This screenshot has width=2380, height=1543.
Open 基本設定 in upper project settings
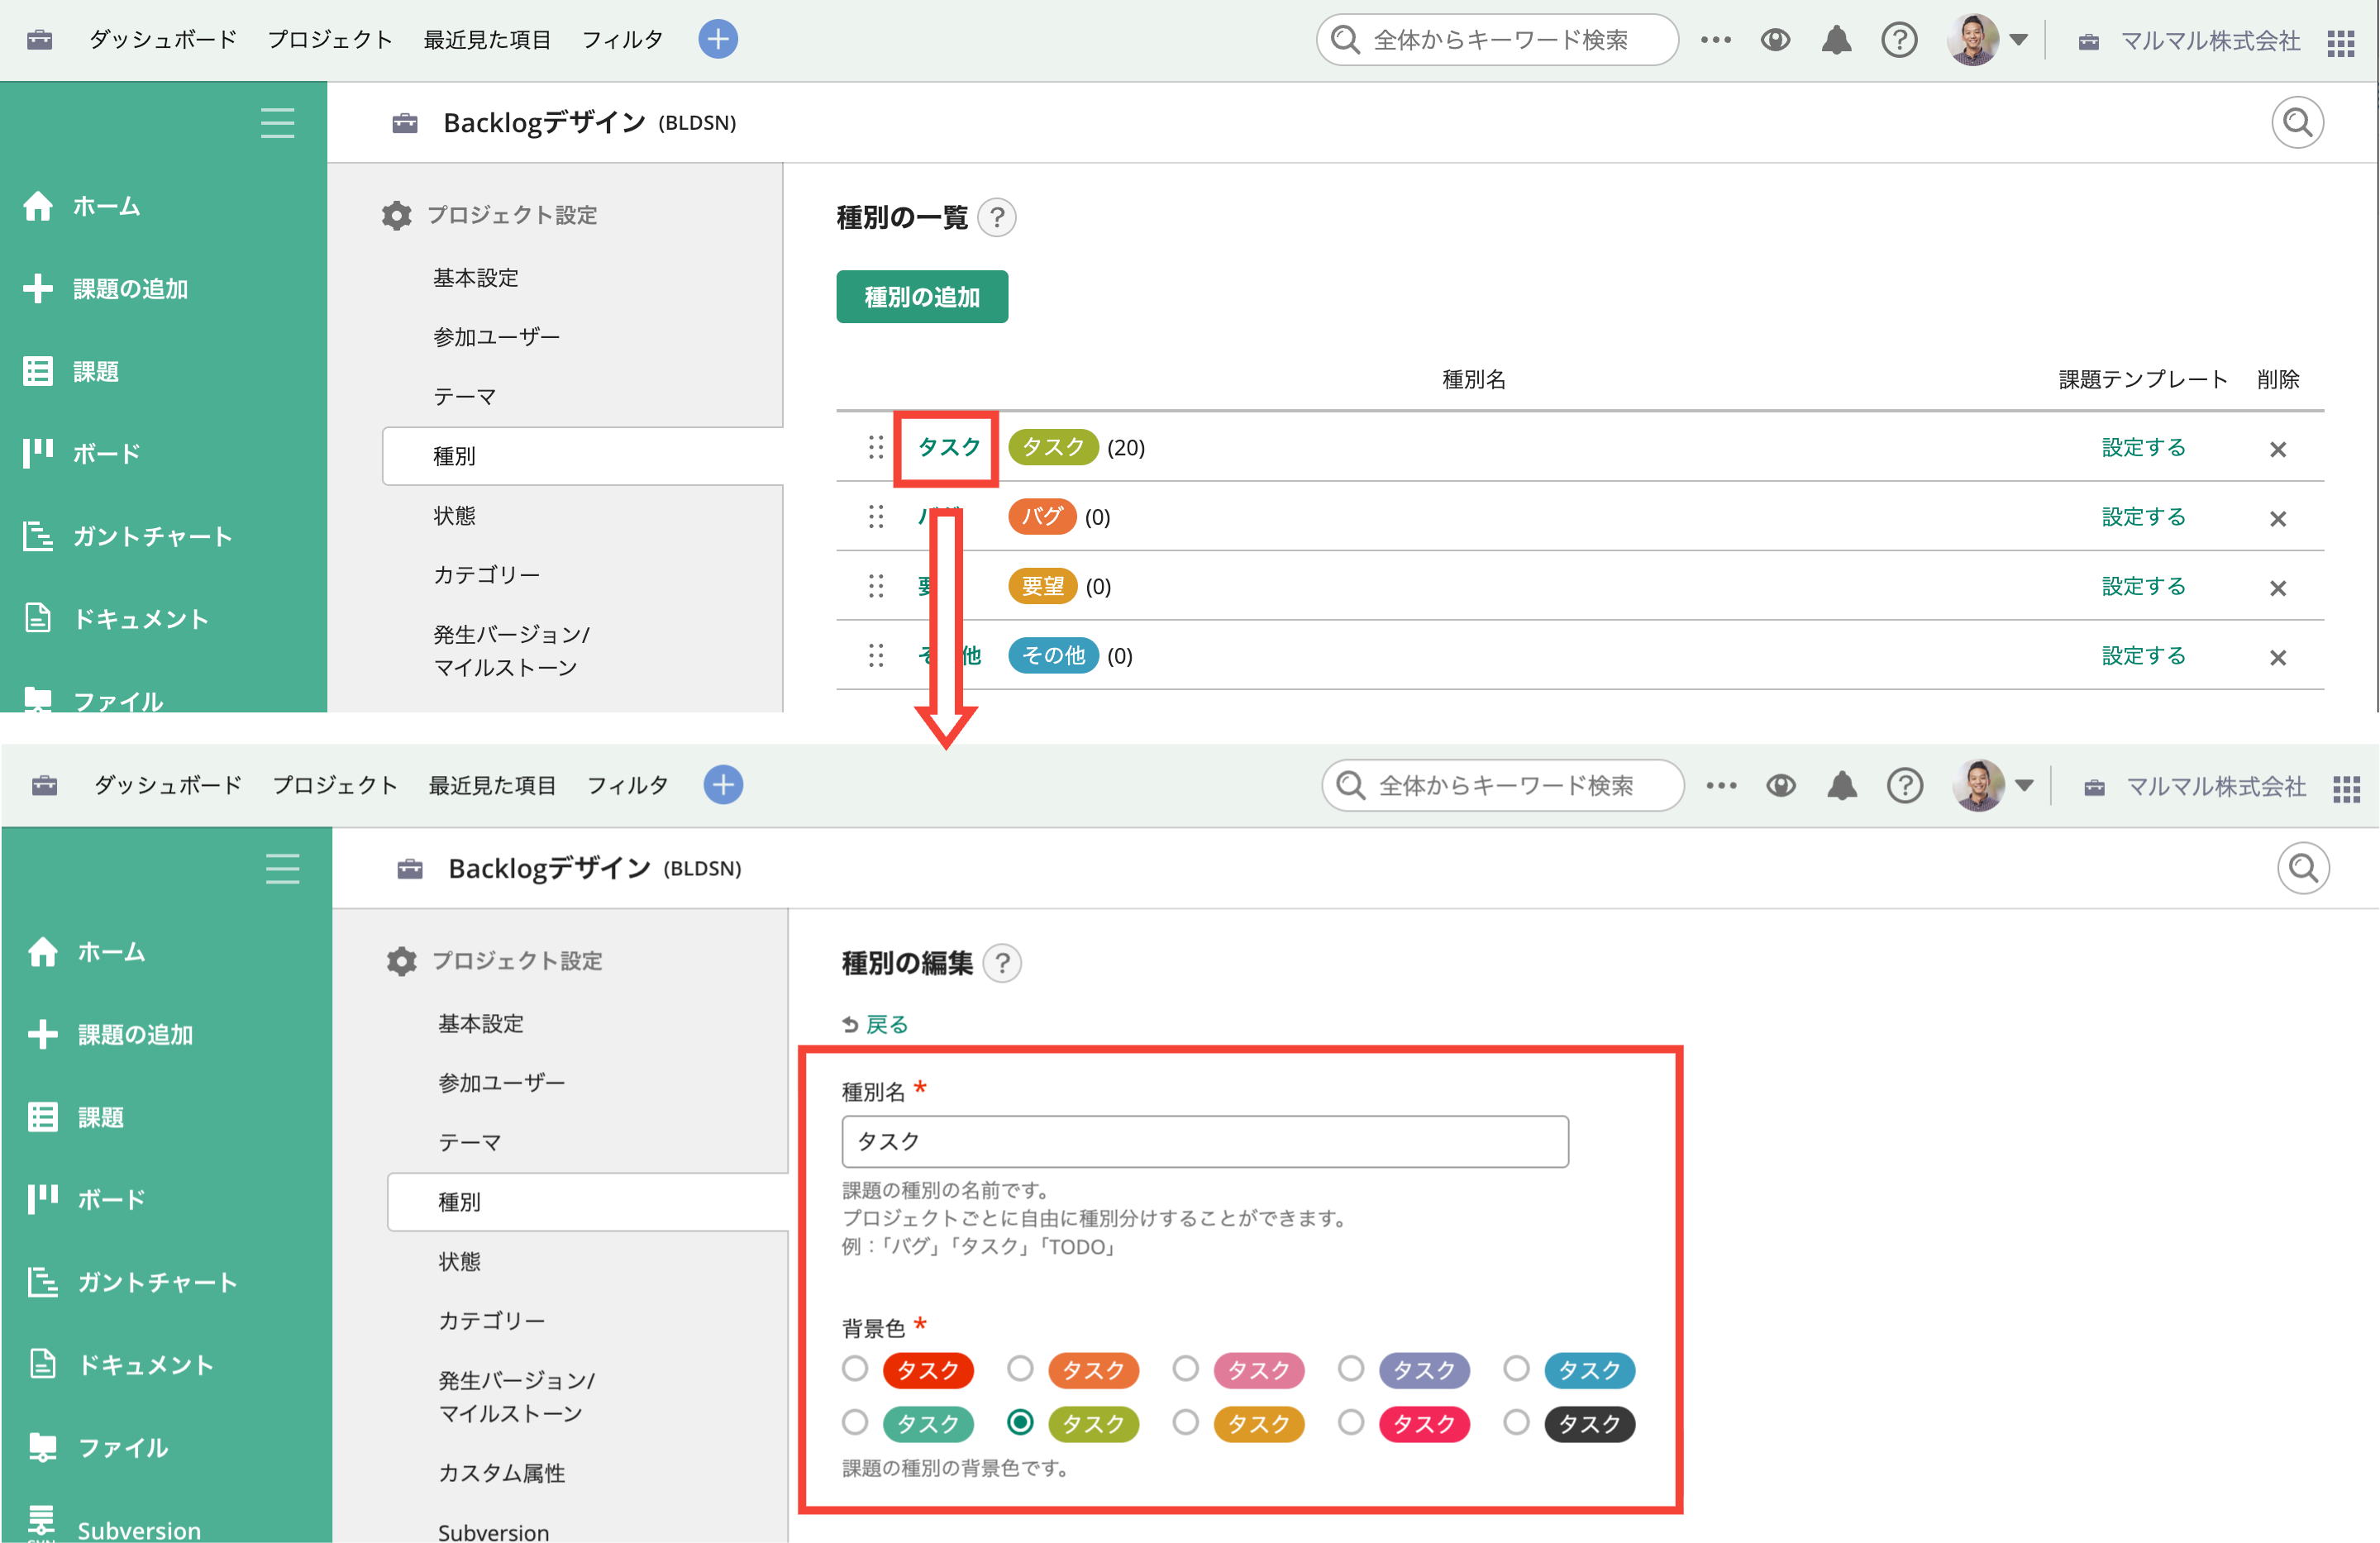[x=475, y=277]
